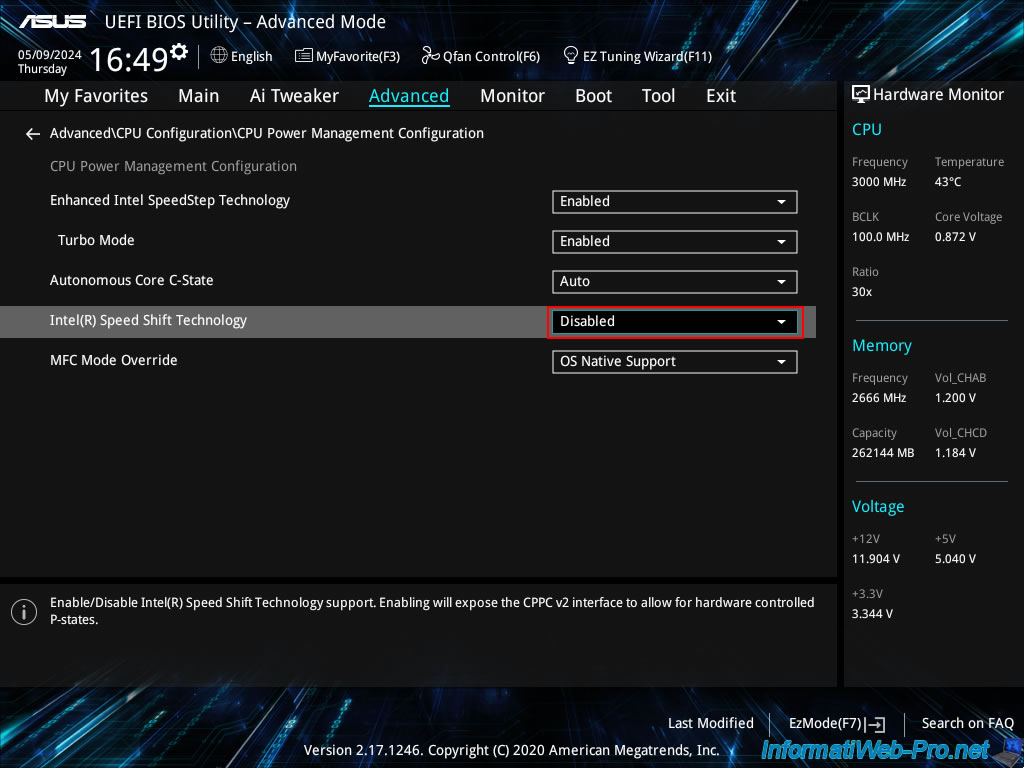Open Autonomous Core C-State dropdown
Screen dimensions: 1024x768
(x=674, y=282)
